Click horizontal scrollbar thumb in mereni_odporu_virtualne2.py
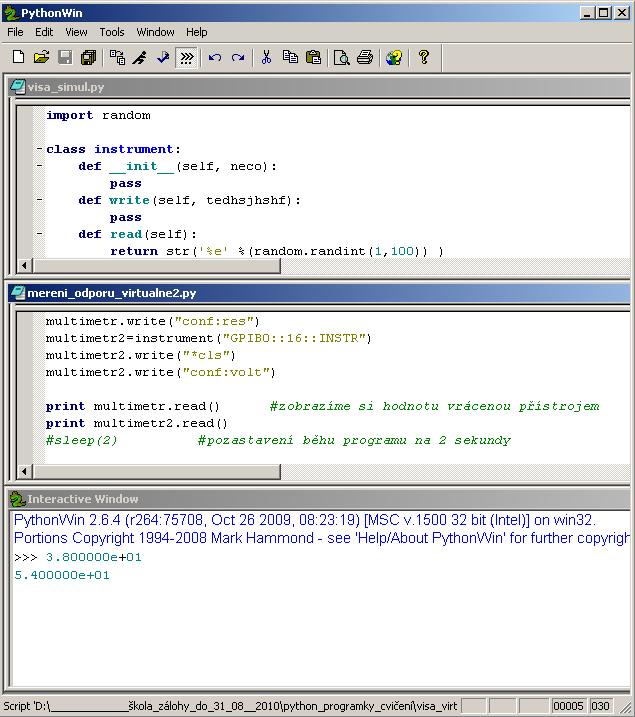 [x=157, y=471]
